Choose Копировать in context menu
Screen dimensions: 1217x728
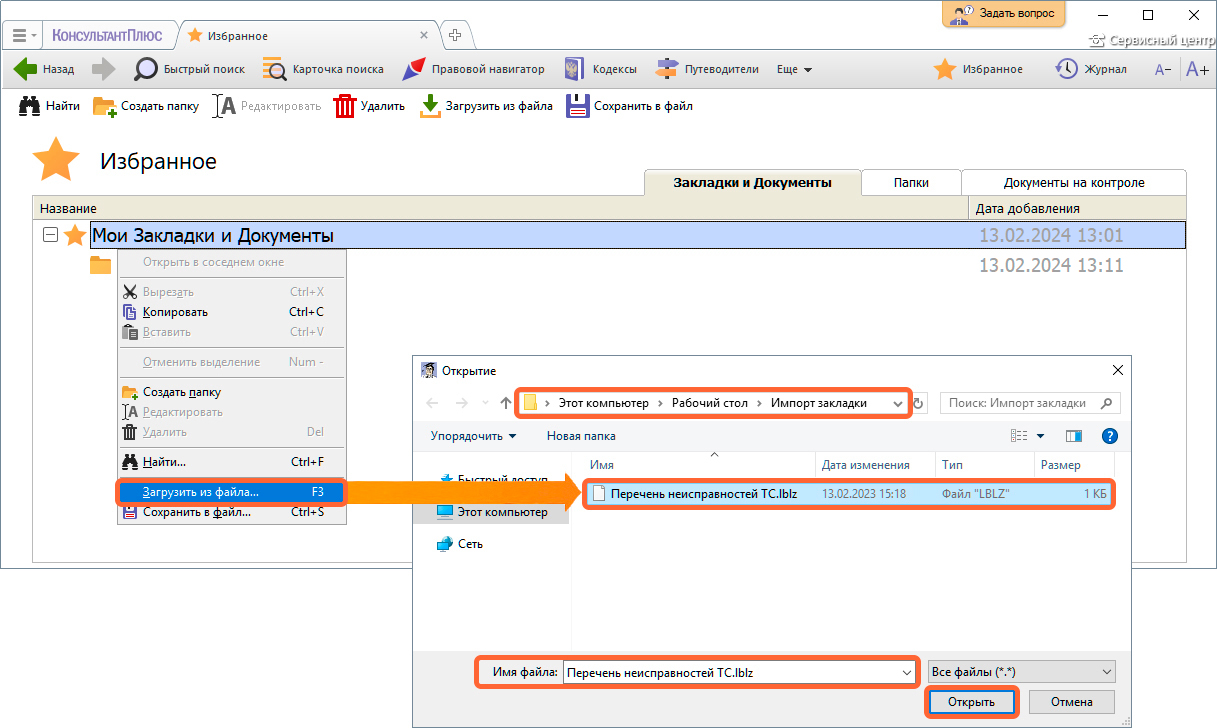pos(232,312)
